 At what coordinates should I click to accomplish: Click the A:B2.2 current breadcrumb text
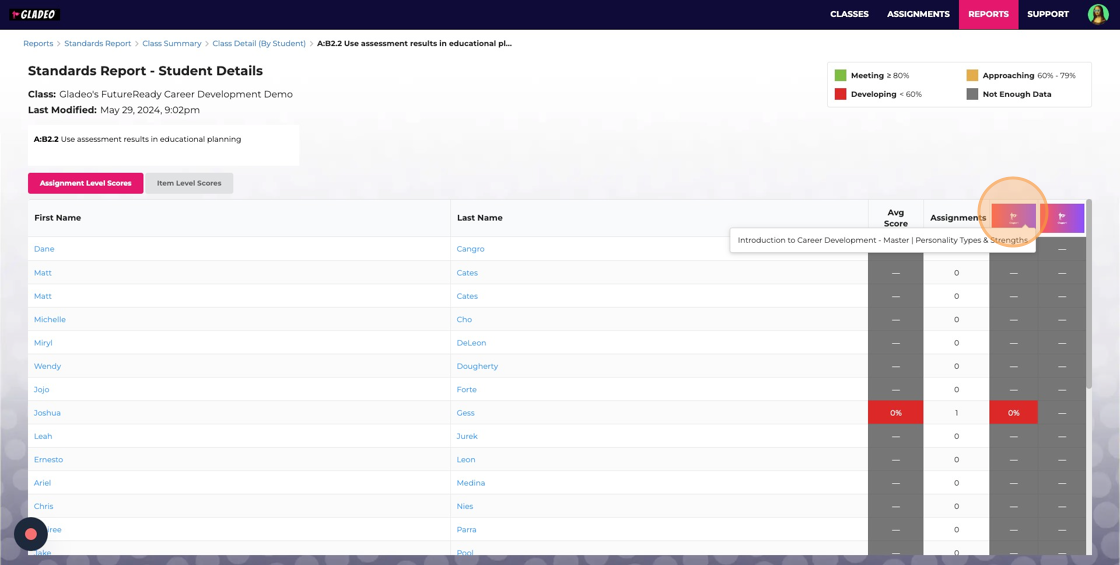pyautogui.click(x=414, y=44)
